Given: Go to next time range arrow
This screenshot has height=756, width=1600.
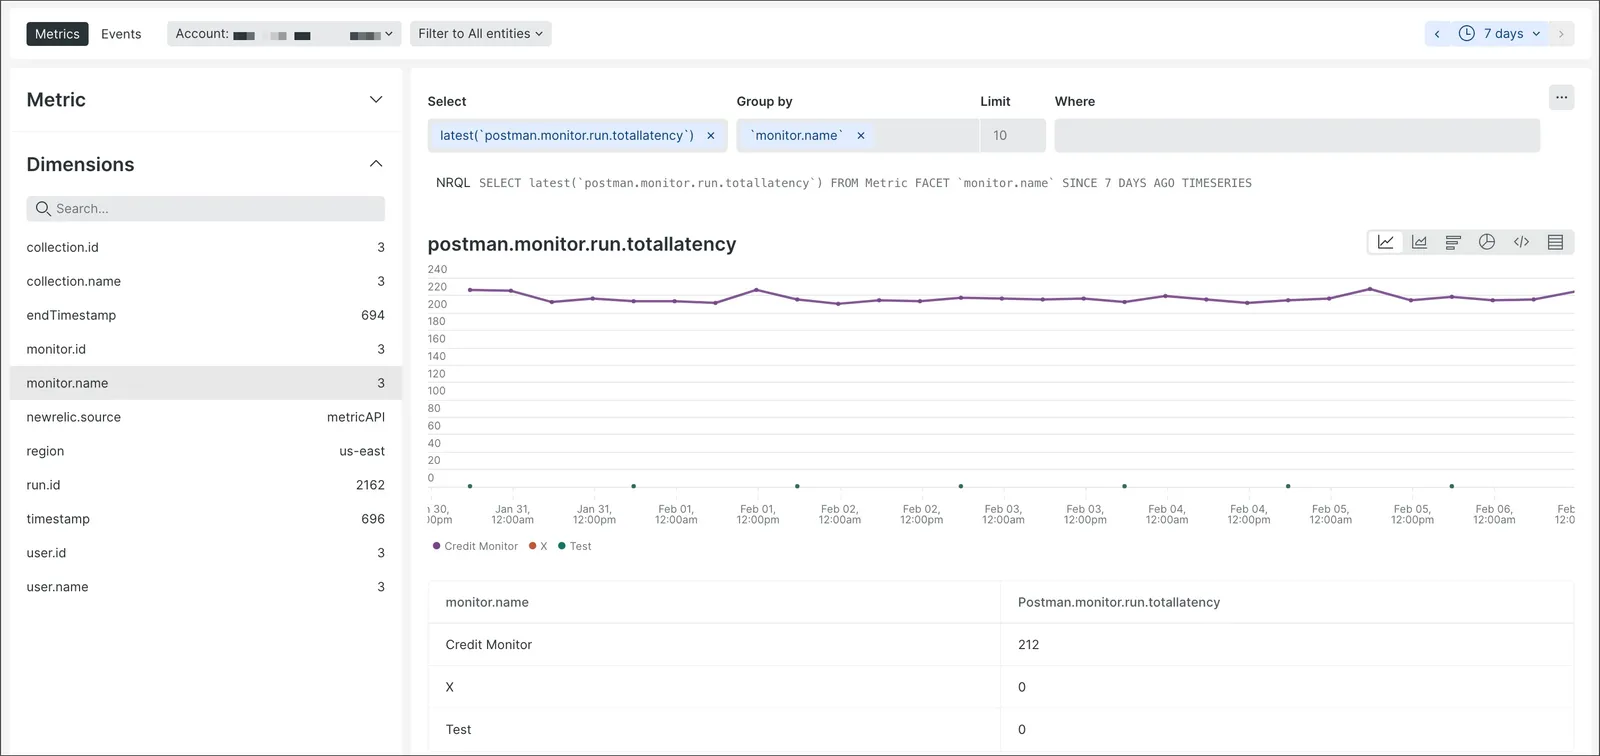Looking at the screenshot, I should pyautogui.click(x=1561, y=34).
